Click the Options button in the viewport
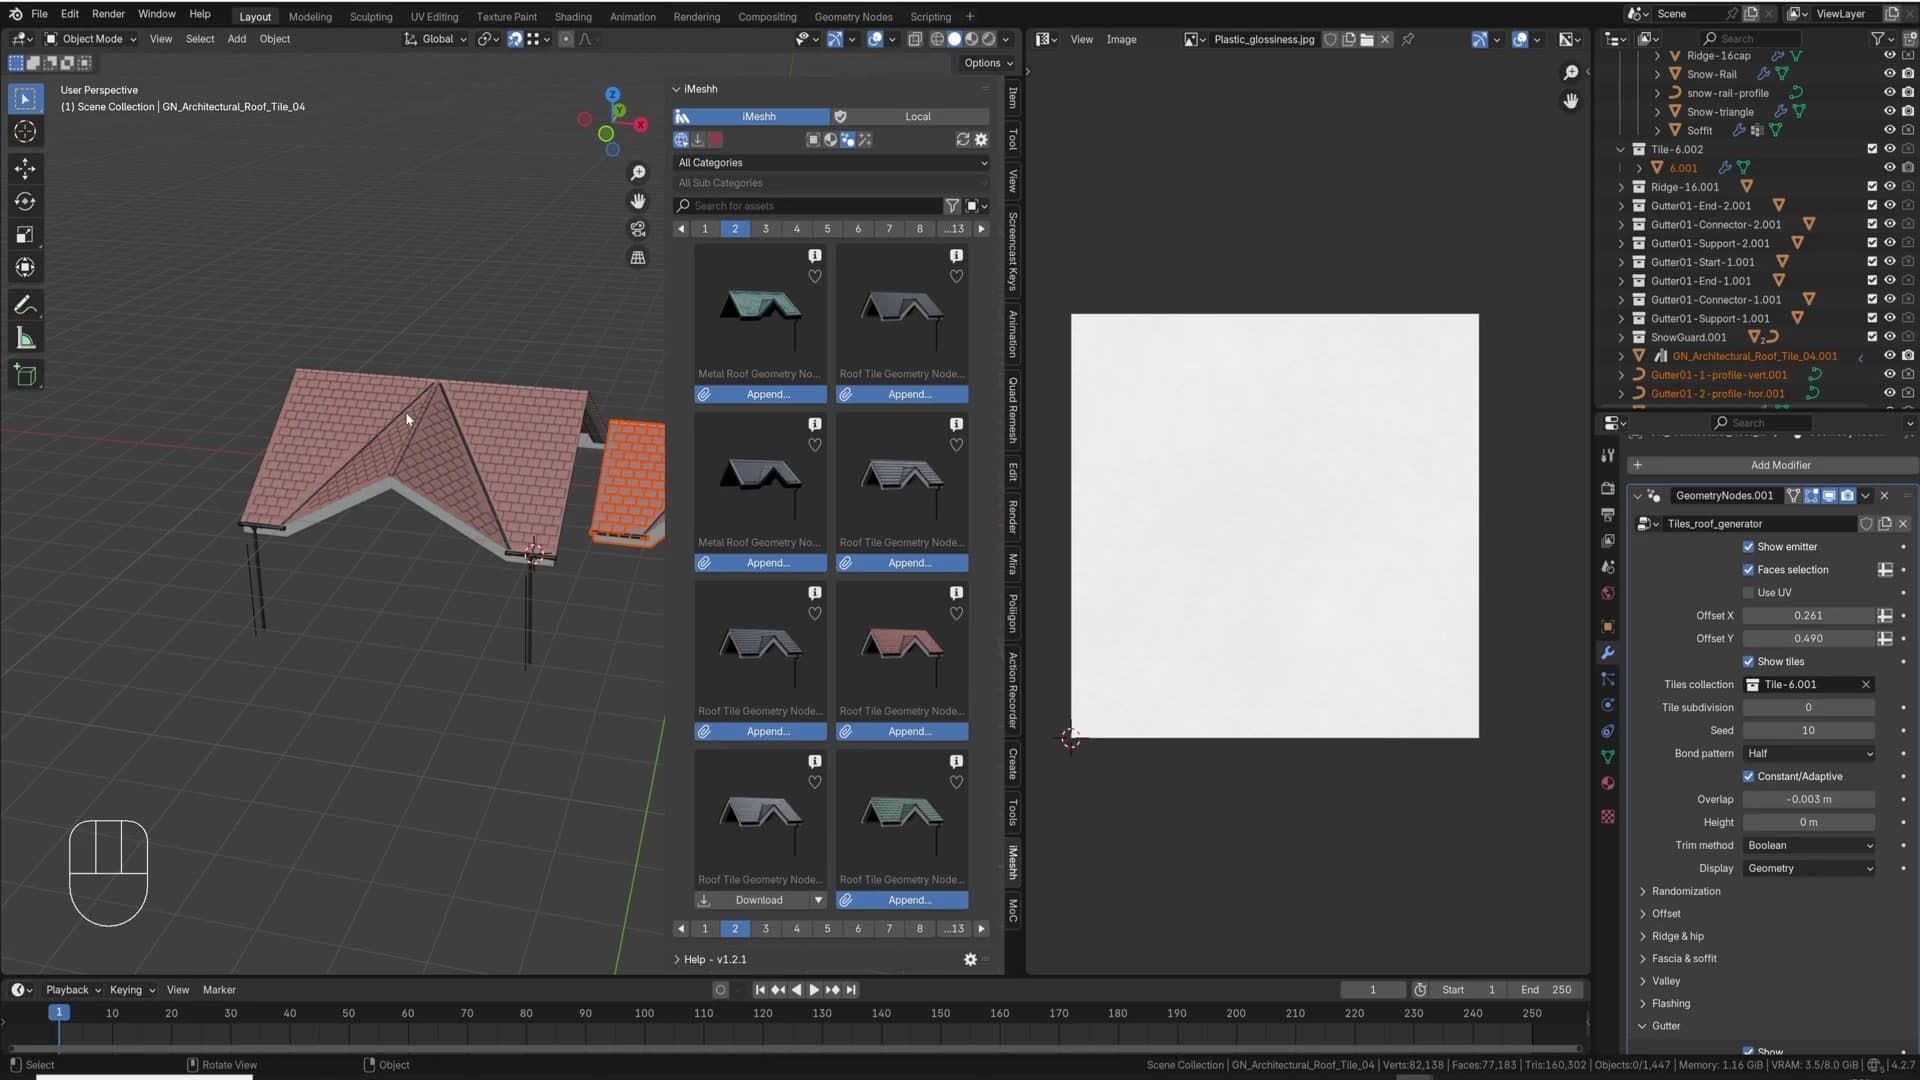The image size is (1920, 1080). point(988,63)
